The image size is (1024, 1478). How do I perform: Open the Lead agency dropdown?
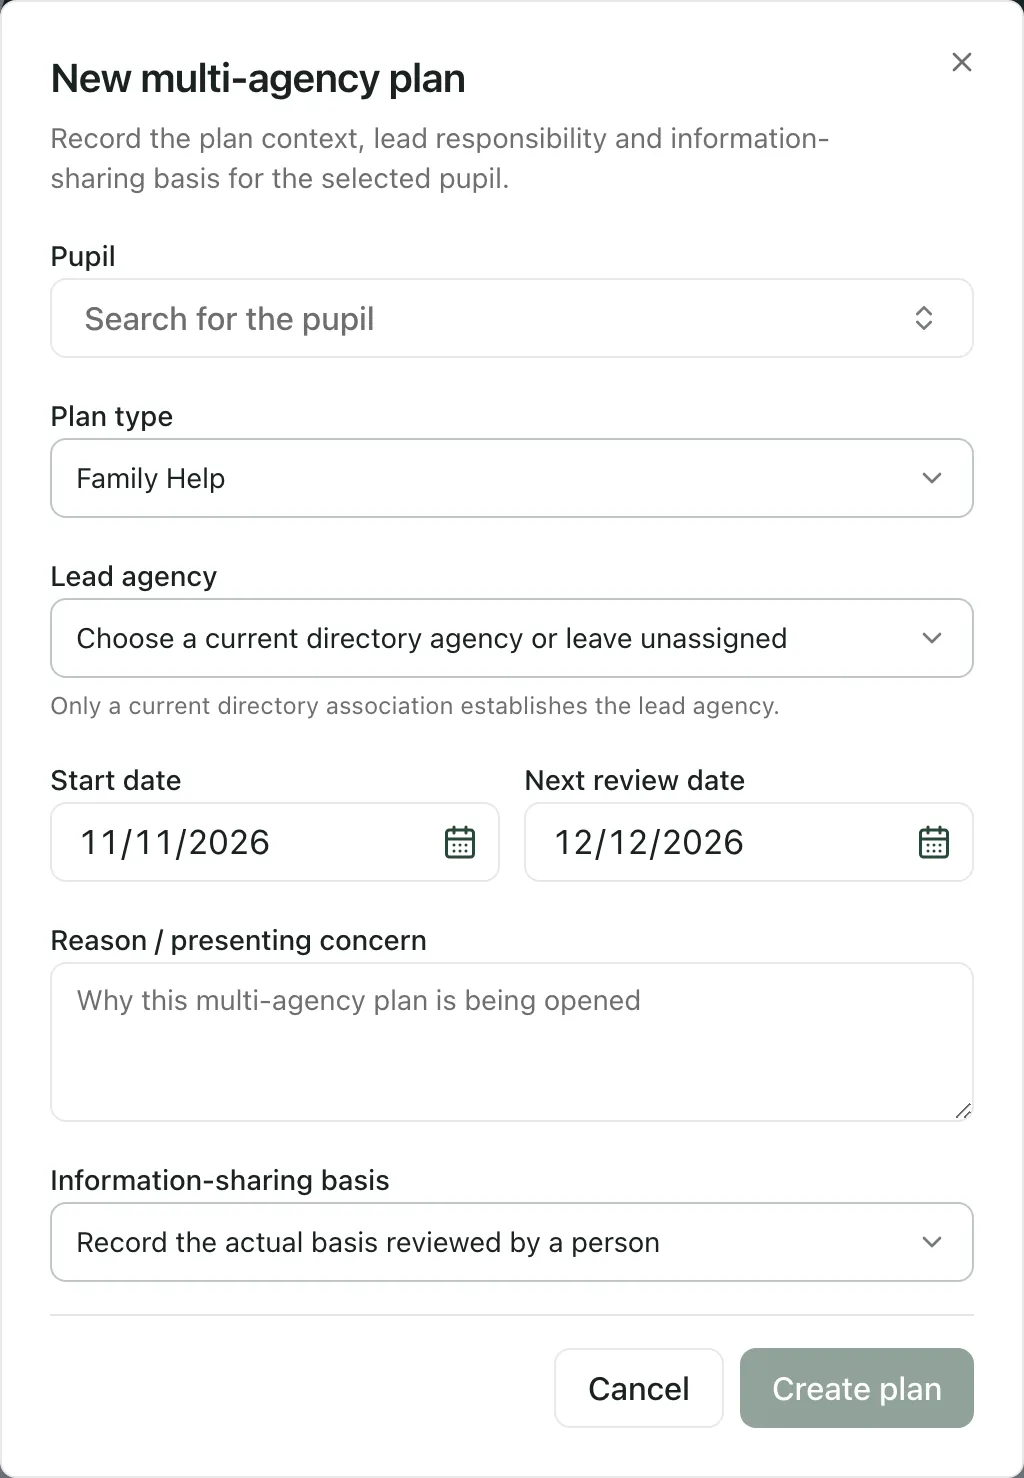[512, 638]
